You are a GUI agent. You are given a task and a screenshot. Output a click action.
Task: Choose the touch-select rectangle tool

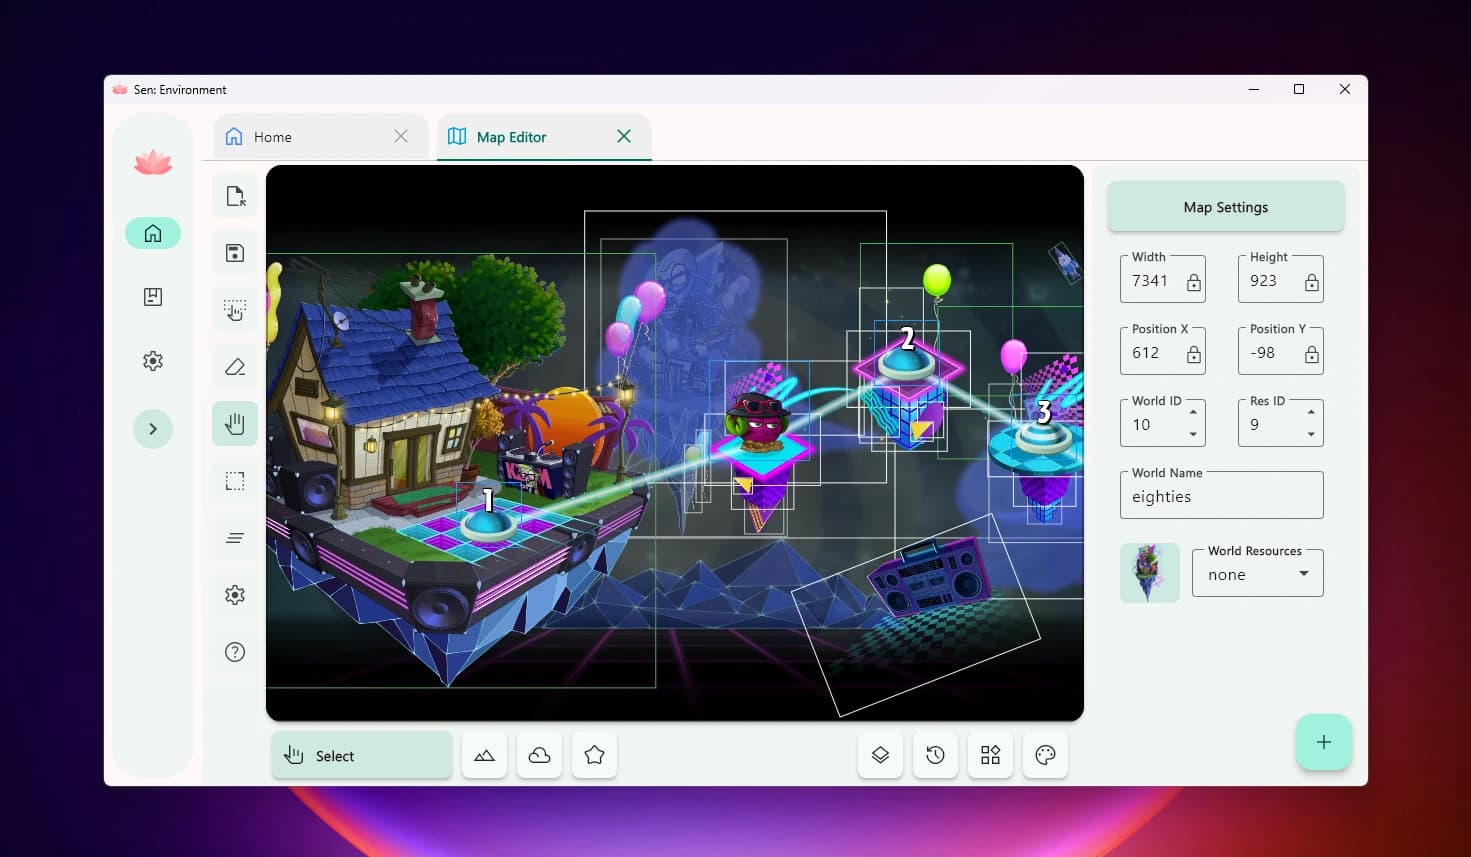pos(235,310)
